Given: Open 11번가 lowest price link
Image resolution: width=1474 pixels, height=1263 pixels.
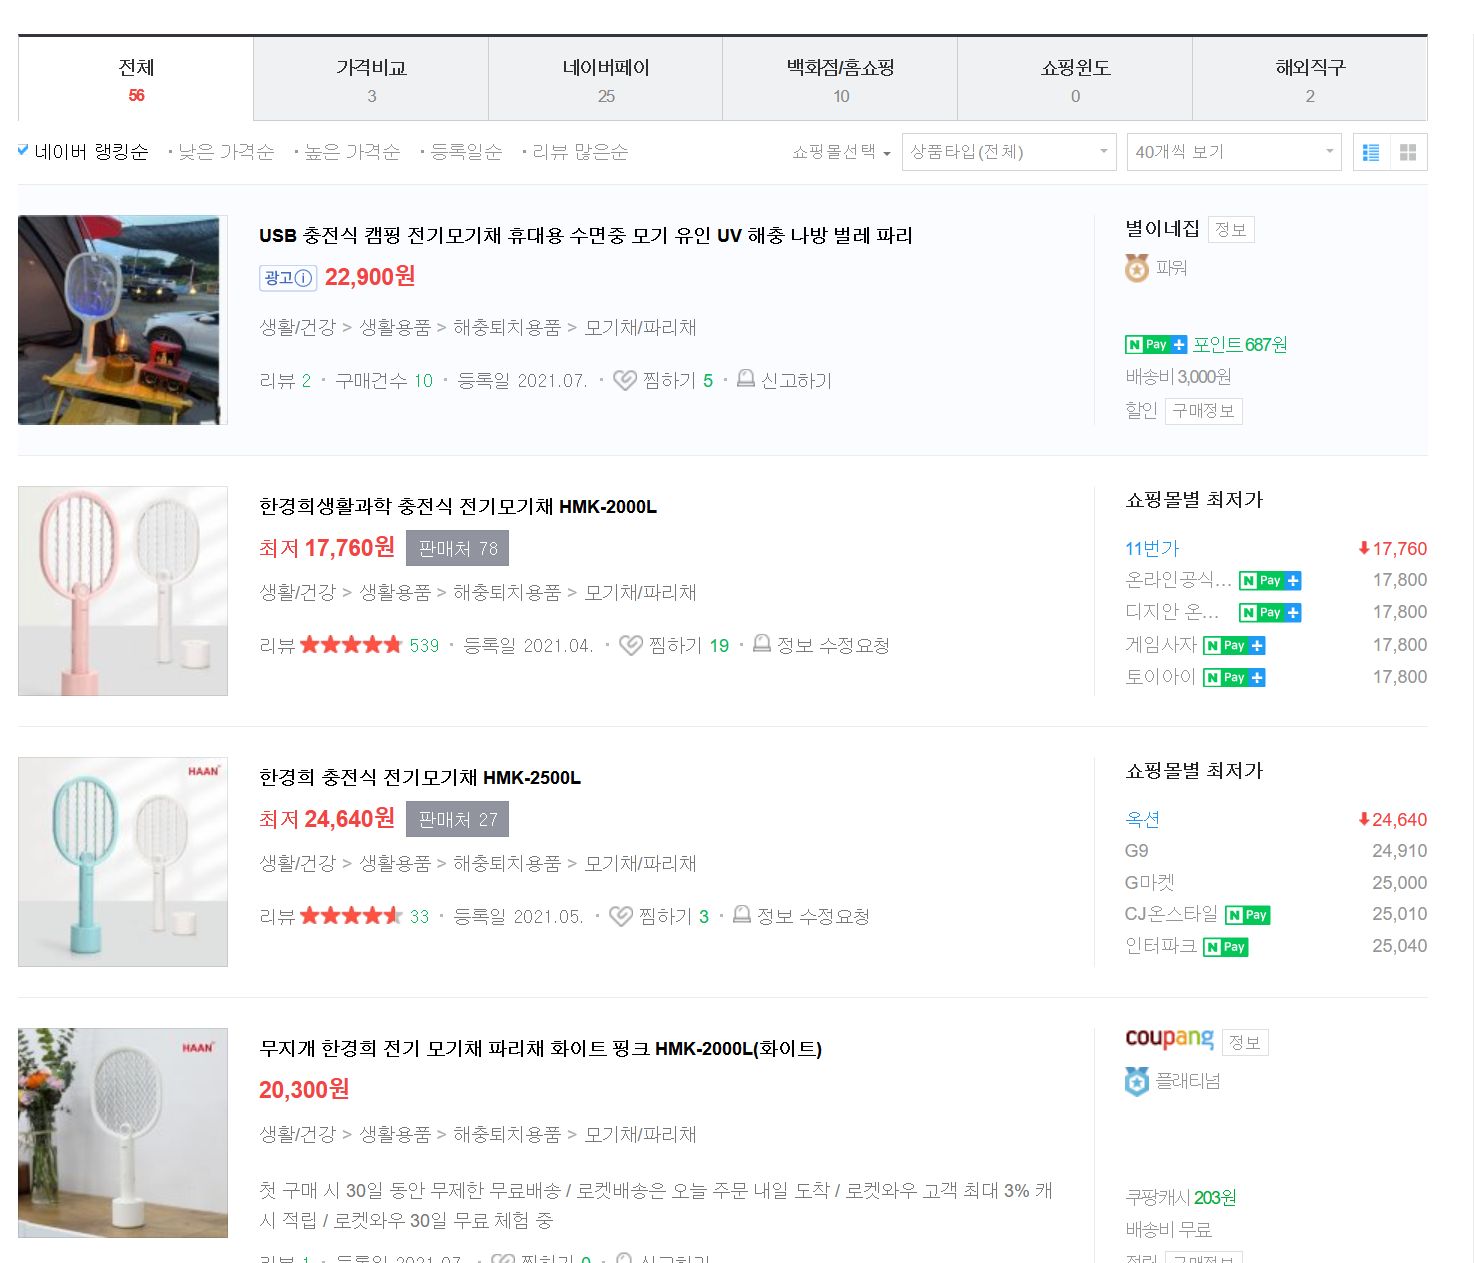Looking at the screenshot, I should click(x=1152, y=548).
